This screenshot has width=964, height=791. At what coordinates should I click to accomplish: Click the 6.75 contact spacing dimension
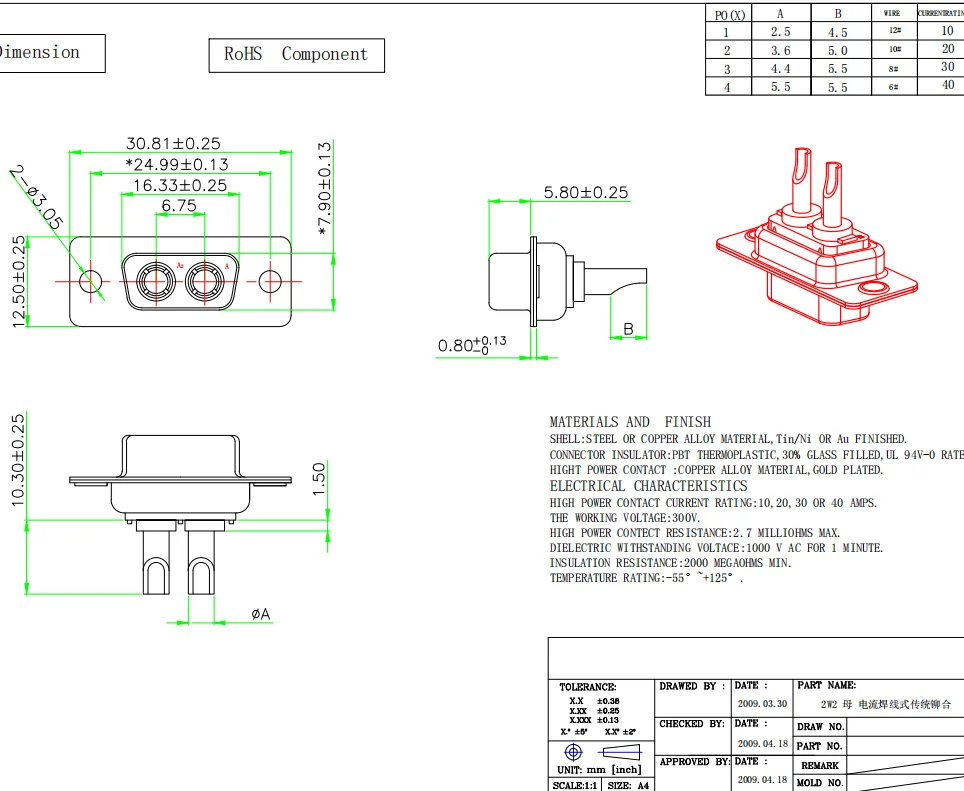point(179,206)
